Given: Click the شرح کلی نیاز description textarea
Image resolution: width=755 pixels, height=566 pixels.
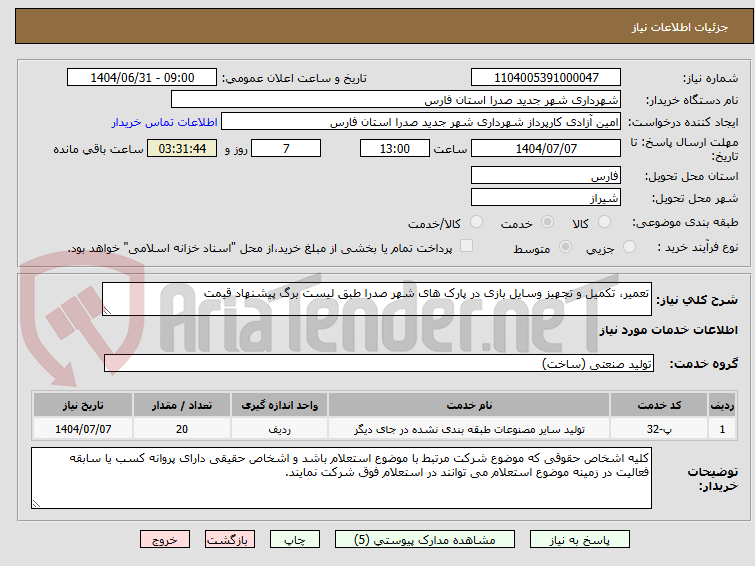Looking at the screenshot, I should [x=377, y=299].
